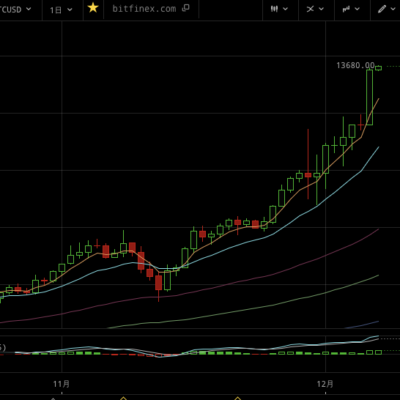Click the 12月 date axis label
The image size is (400, 400).
325,384
